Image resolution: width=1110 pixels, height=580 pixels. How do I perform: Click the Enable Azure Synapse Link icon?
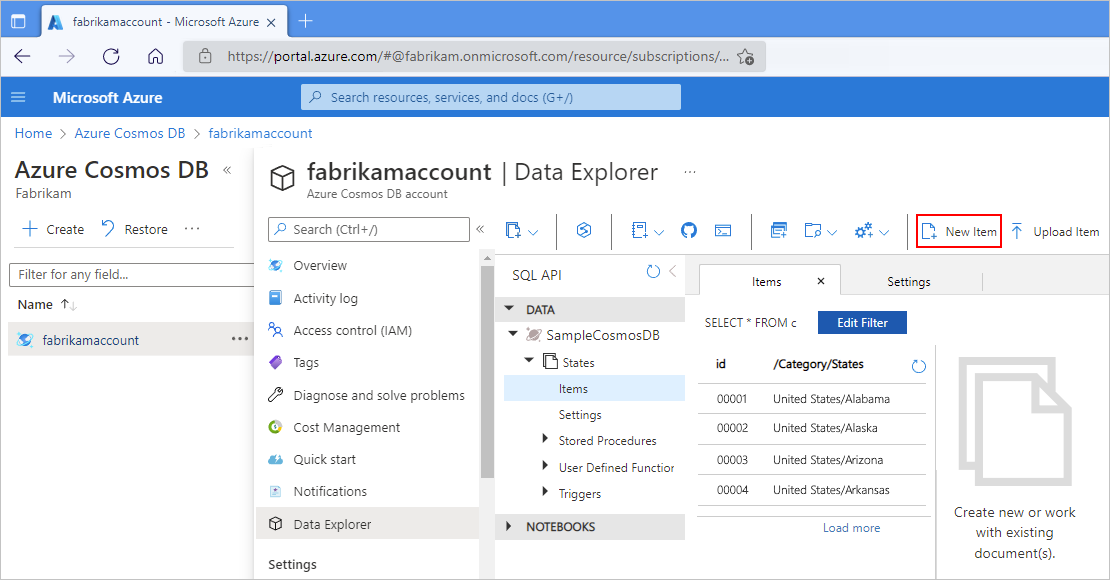[x=582, y=230]
